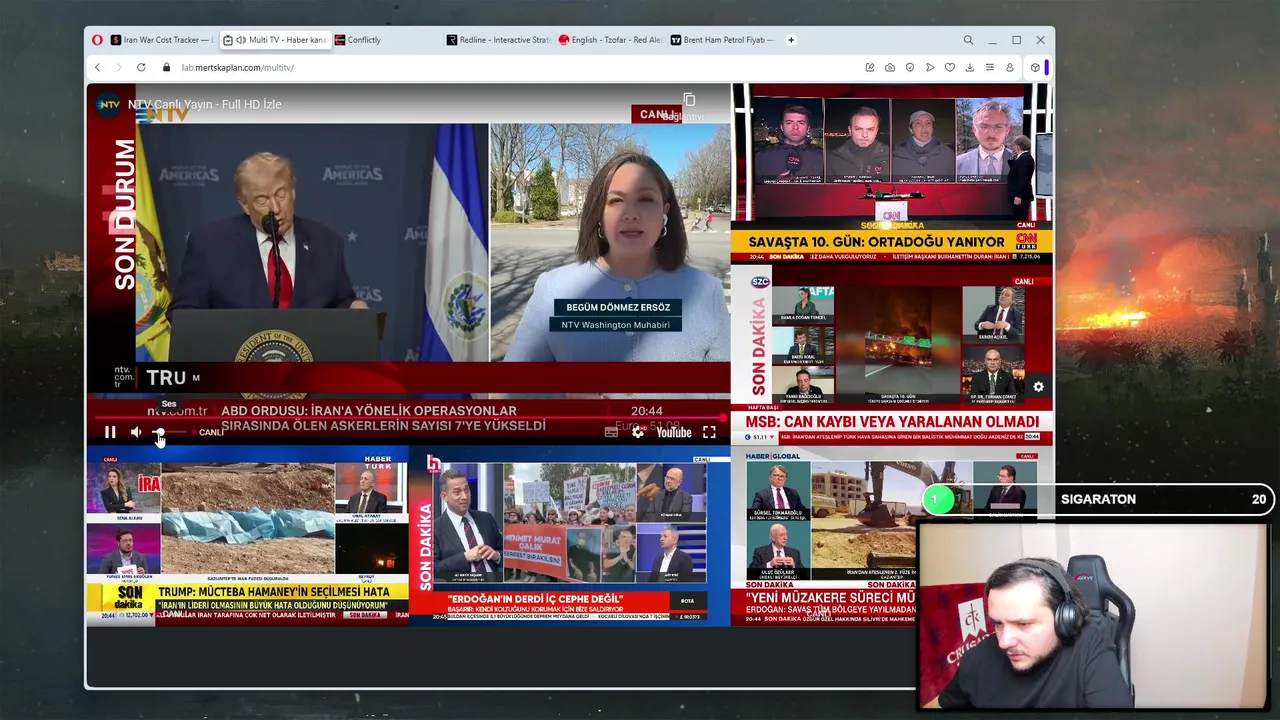Click SIGARATON overlay counter label
Viewport: 1280px width, 720px height.
point(1098,499)
